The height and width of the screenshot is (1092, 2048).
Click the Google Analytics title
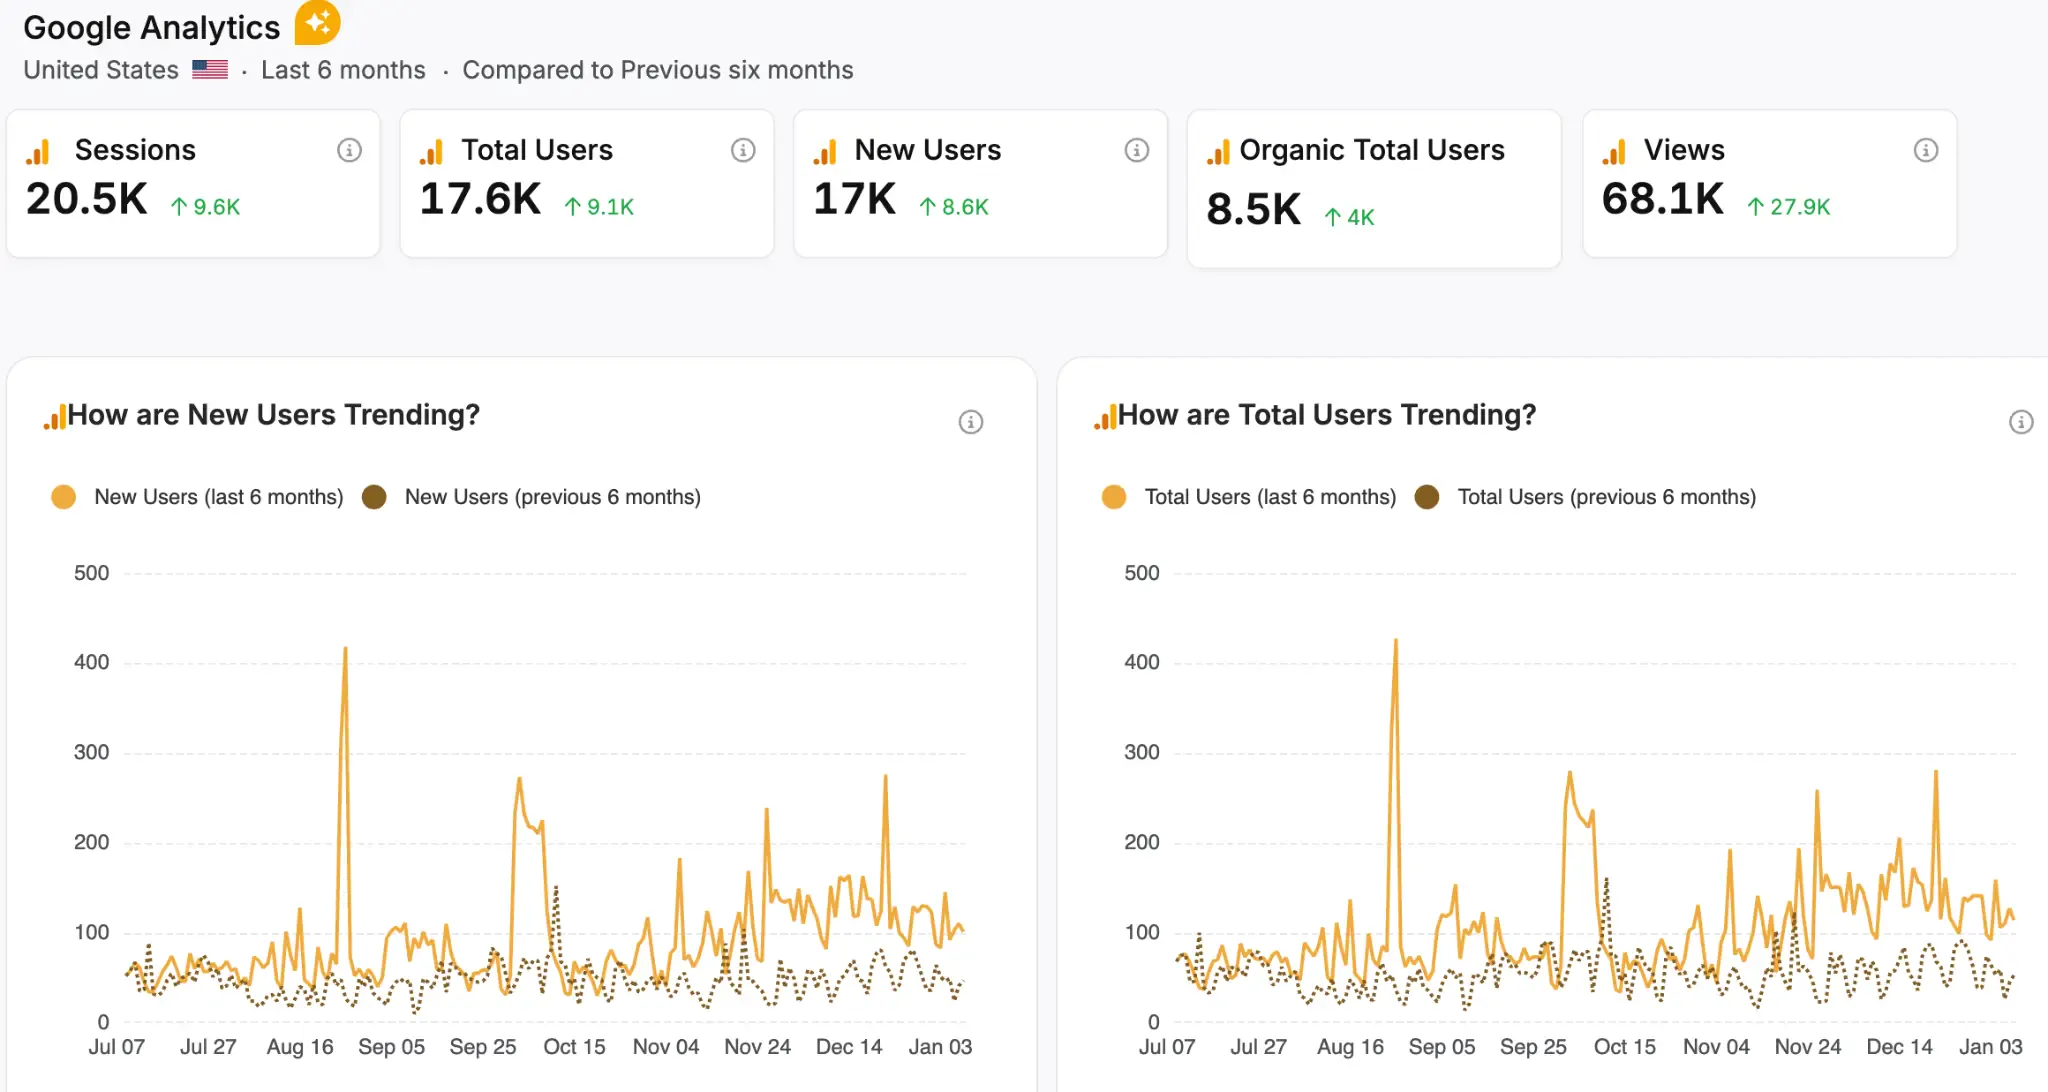point(151,26)
